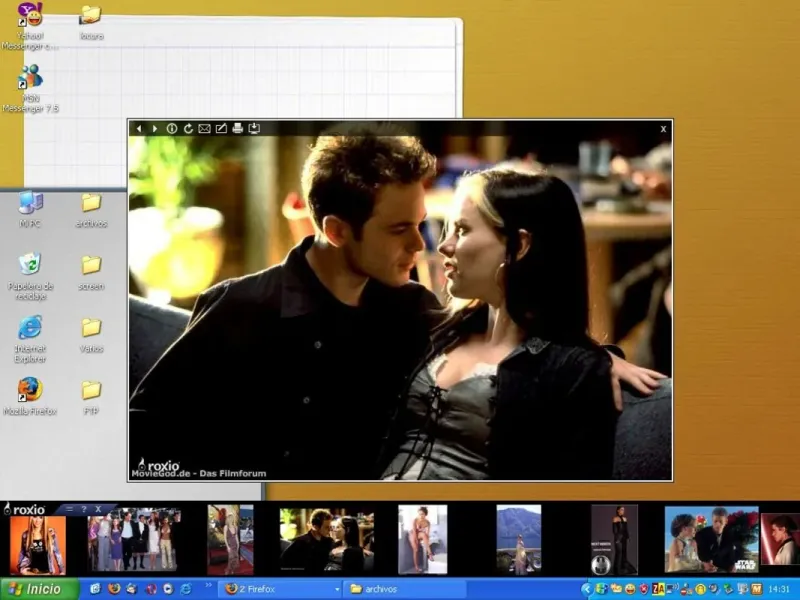Advance to next photo with right arrow
Screen dimensions: 800x600
(154, 129)
